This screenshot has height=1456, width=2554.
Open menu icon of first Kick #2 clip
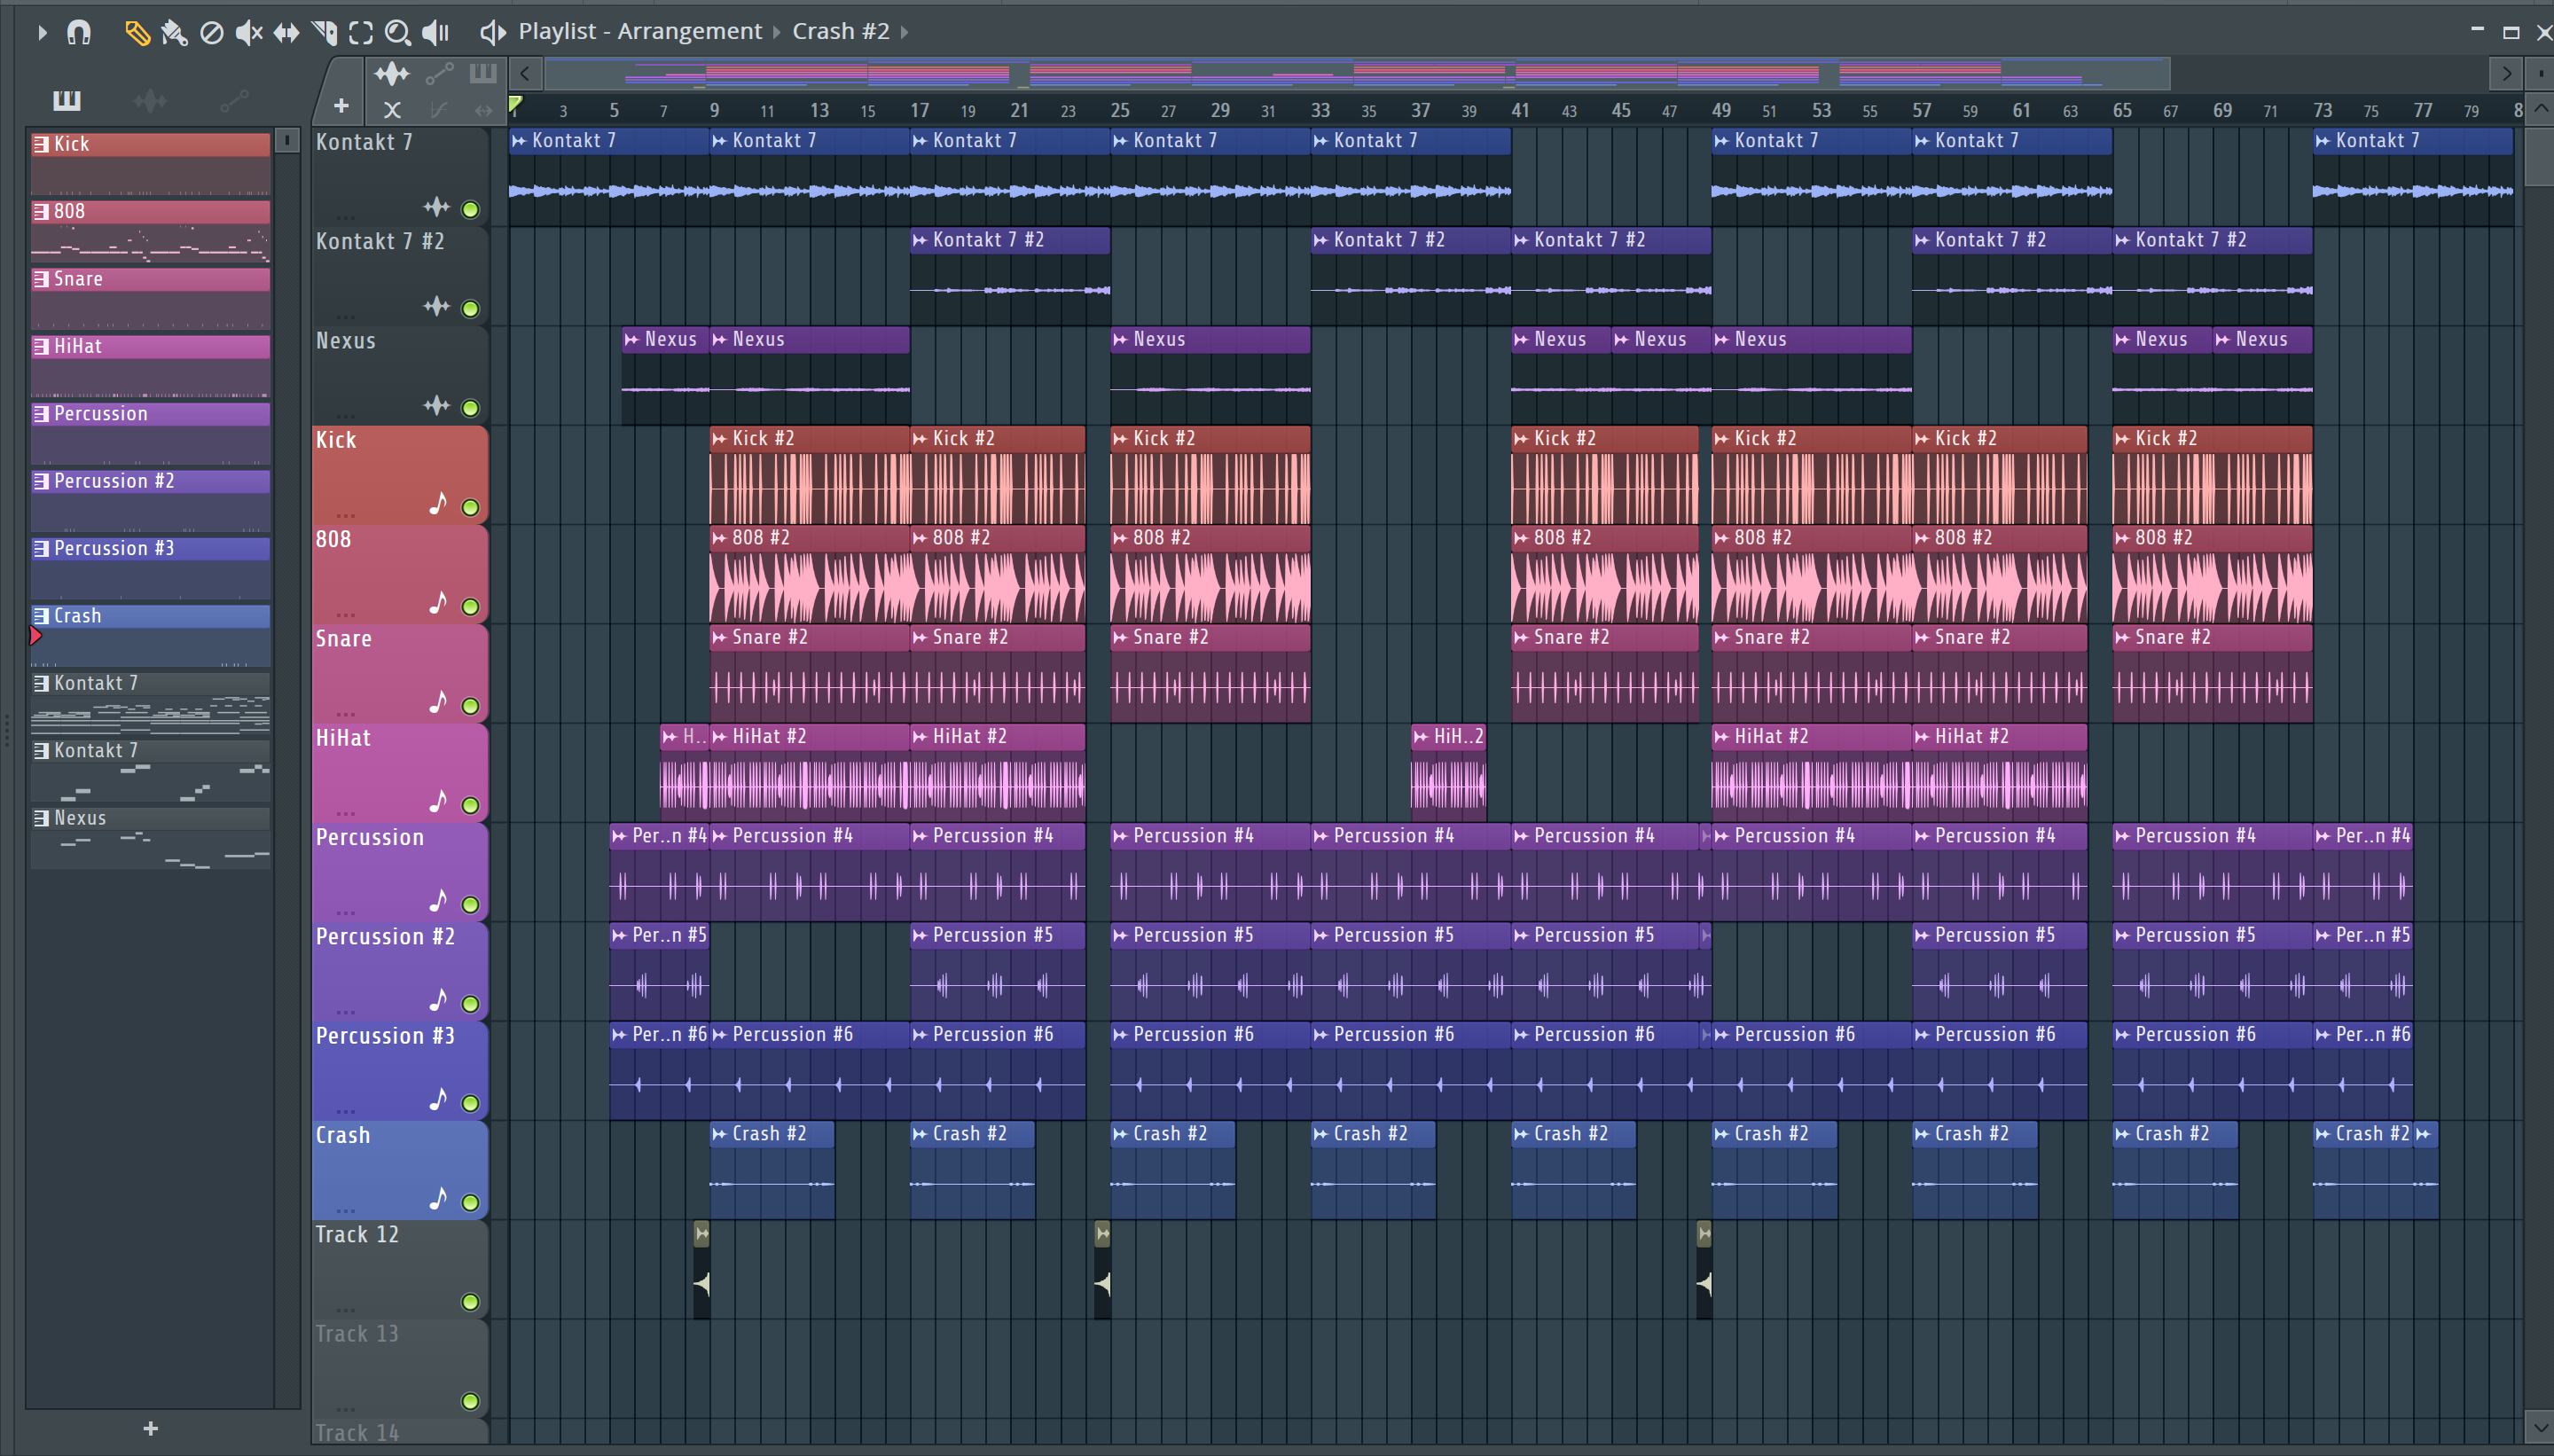[719, 438]
